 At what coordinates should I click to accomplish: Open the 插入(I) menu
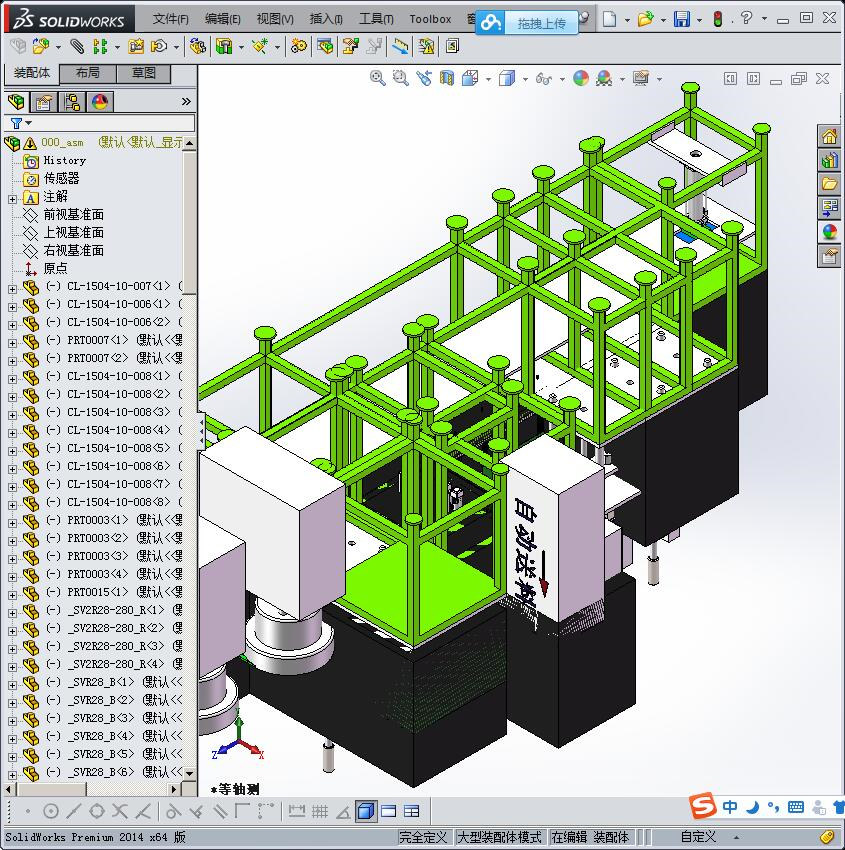325,19
